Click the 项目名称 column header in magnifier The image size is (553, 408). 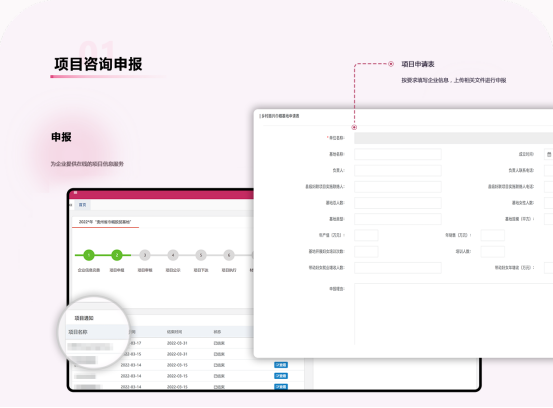[78, 332]
